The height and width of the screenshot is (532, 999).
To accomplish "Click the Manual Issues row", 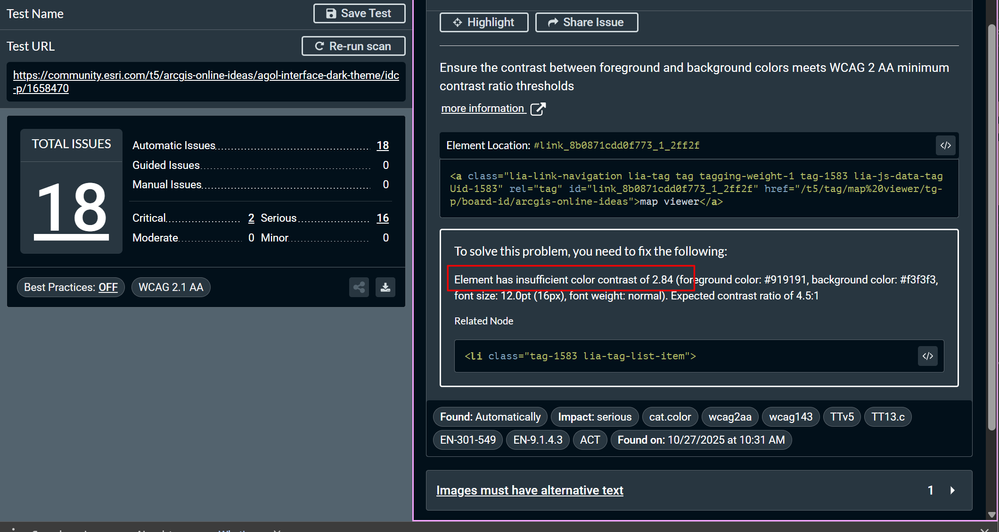I will (x=261, y=184).
